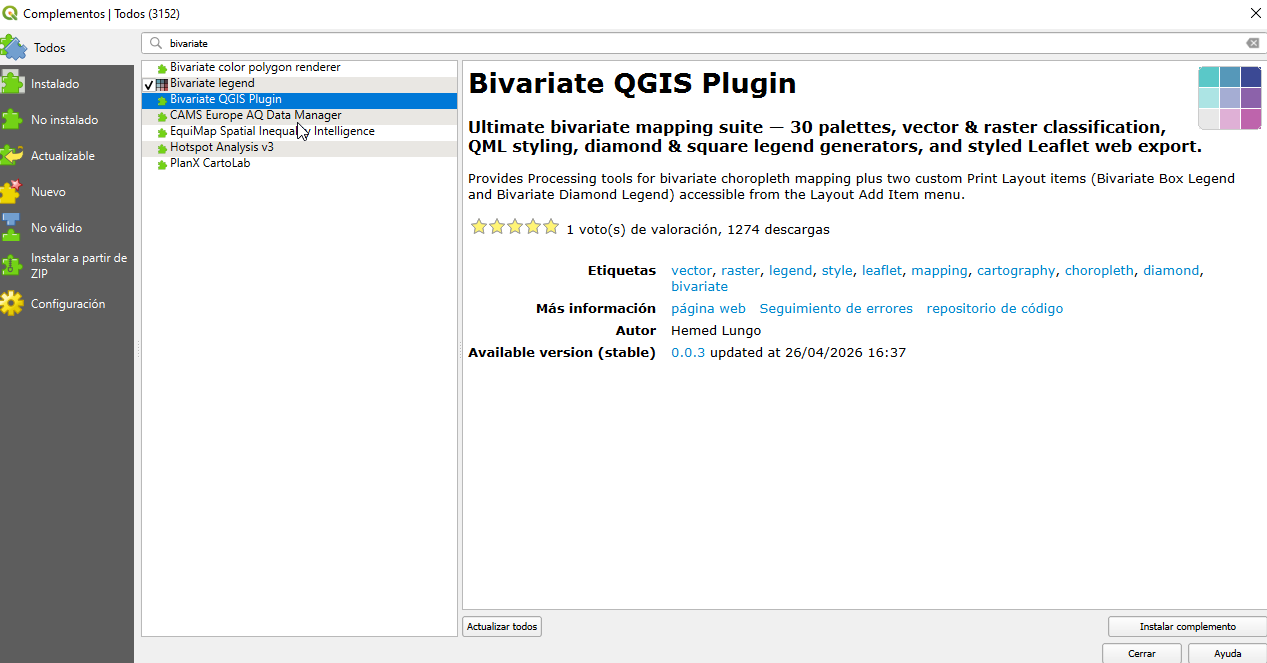1267x663 pixels.
Task: Click the Cerrar button
Action: pyautogui.click(x=1141, y=653)
